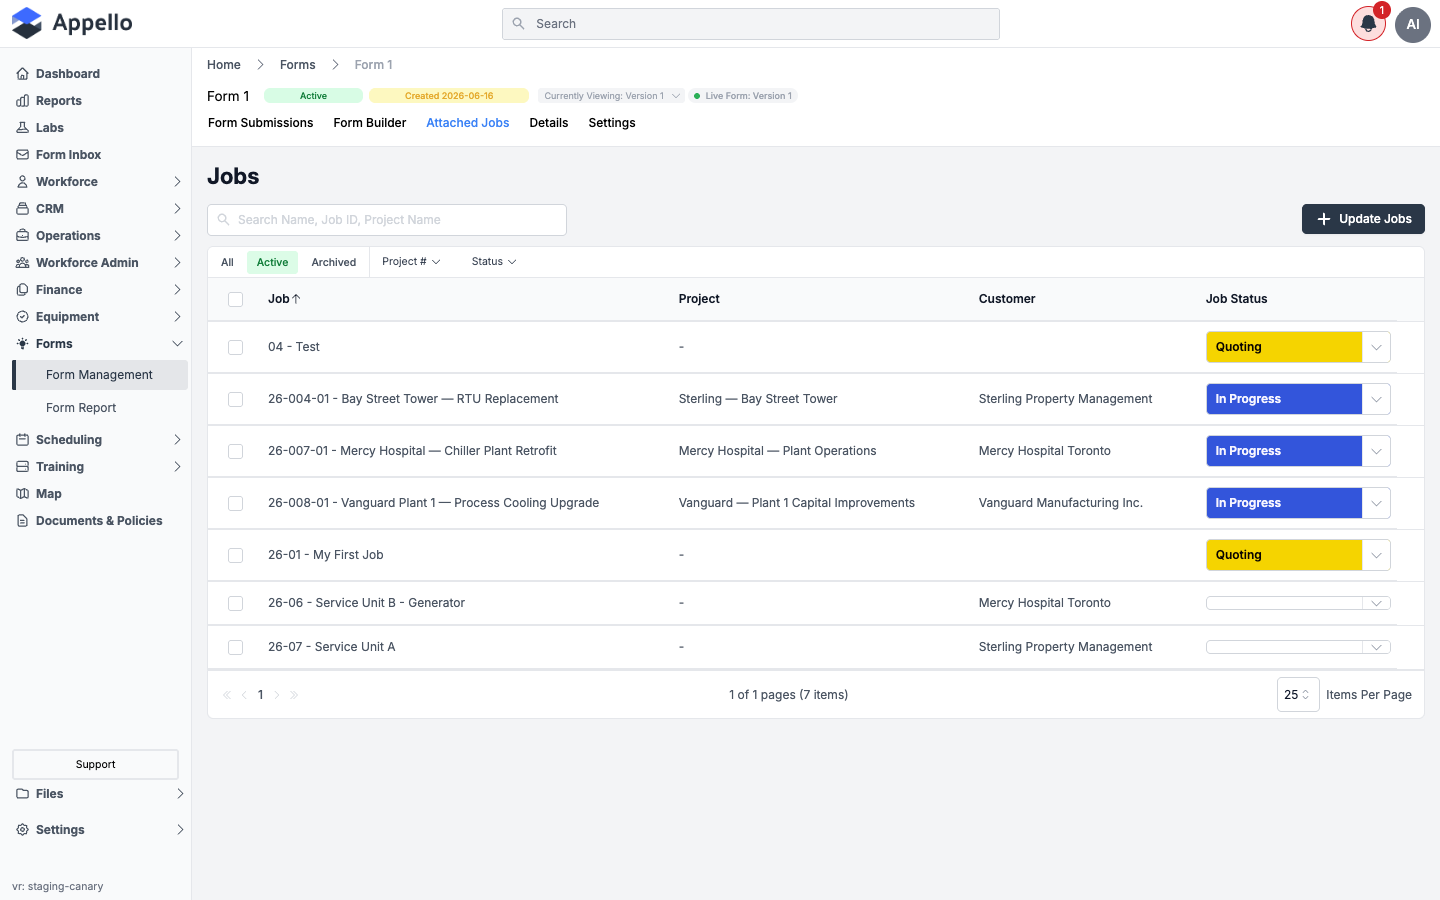1440x900 pixels.
Task: Open the notifications bell icon
Action: [x=1368, y=24]
